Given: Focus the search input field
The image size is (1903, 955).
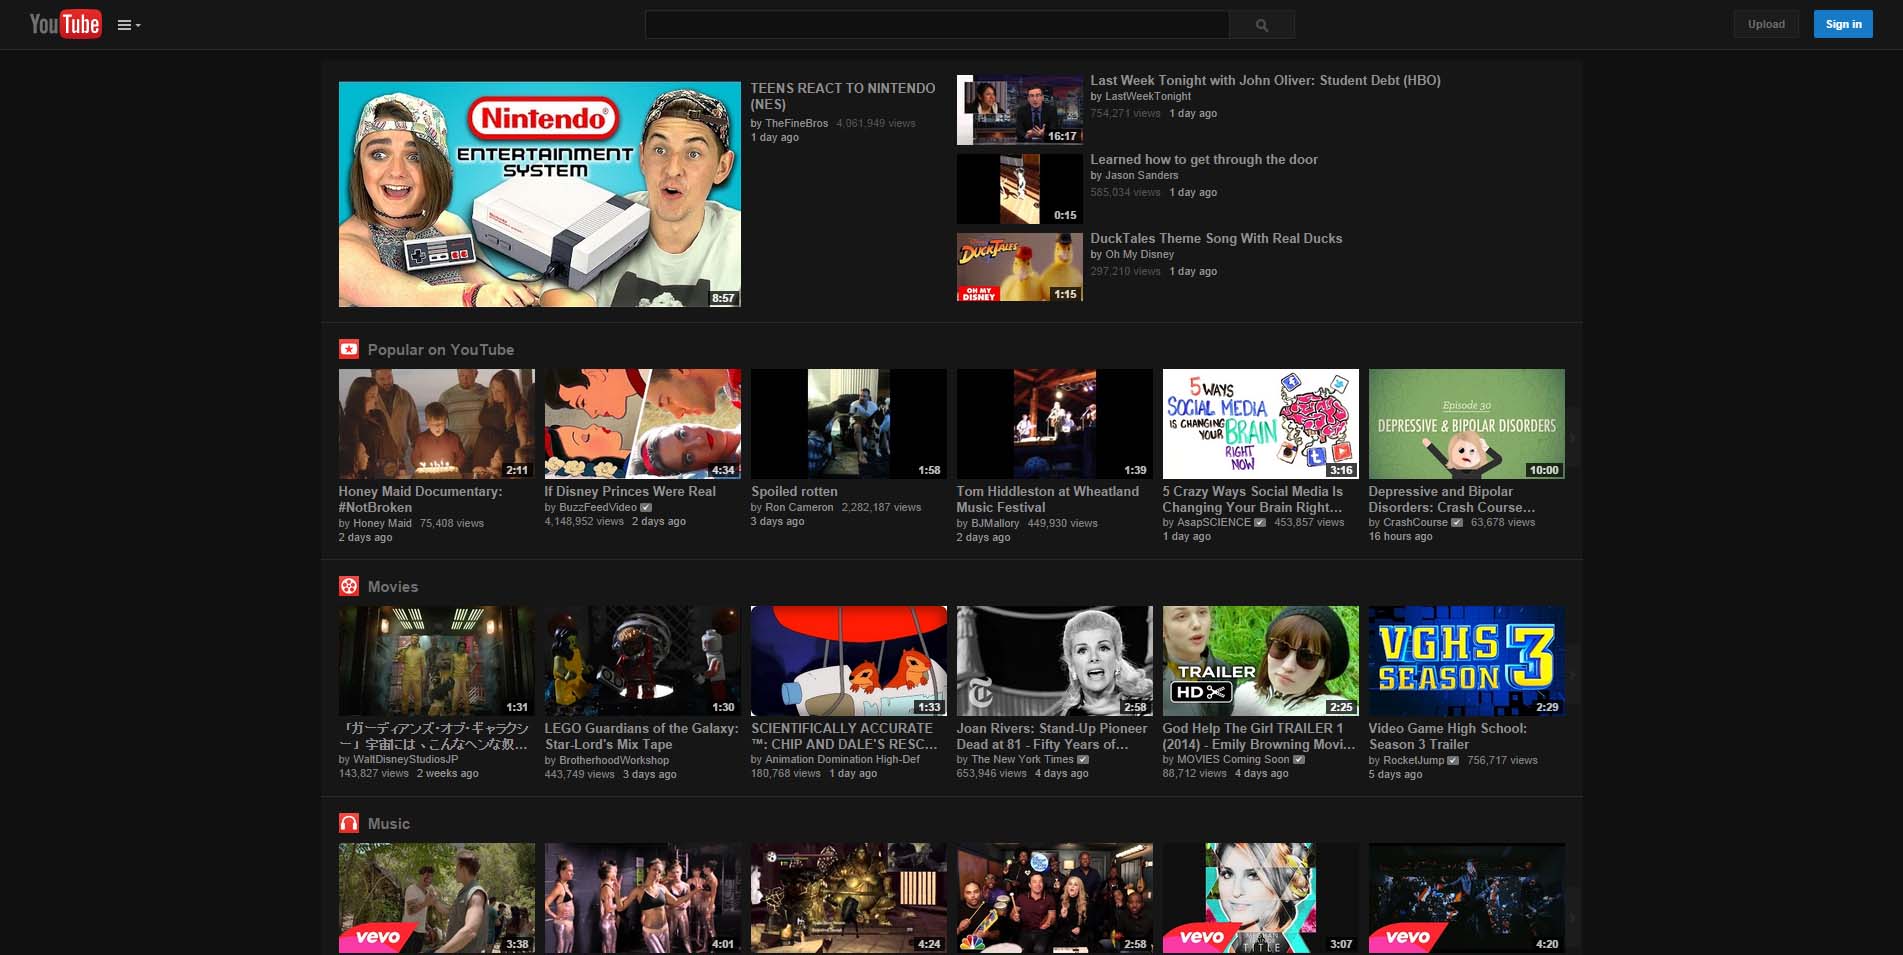Looking at the screenshot, I should (937, 25).
